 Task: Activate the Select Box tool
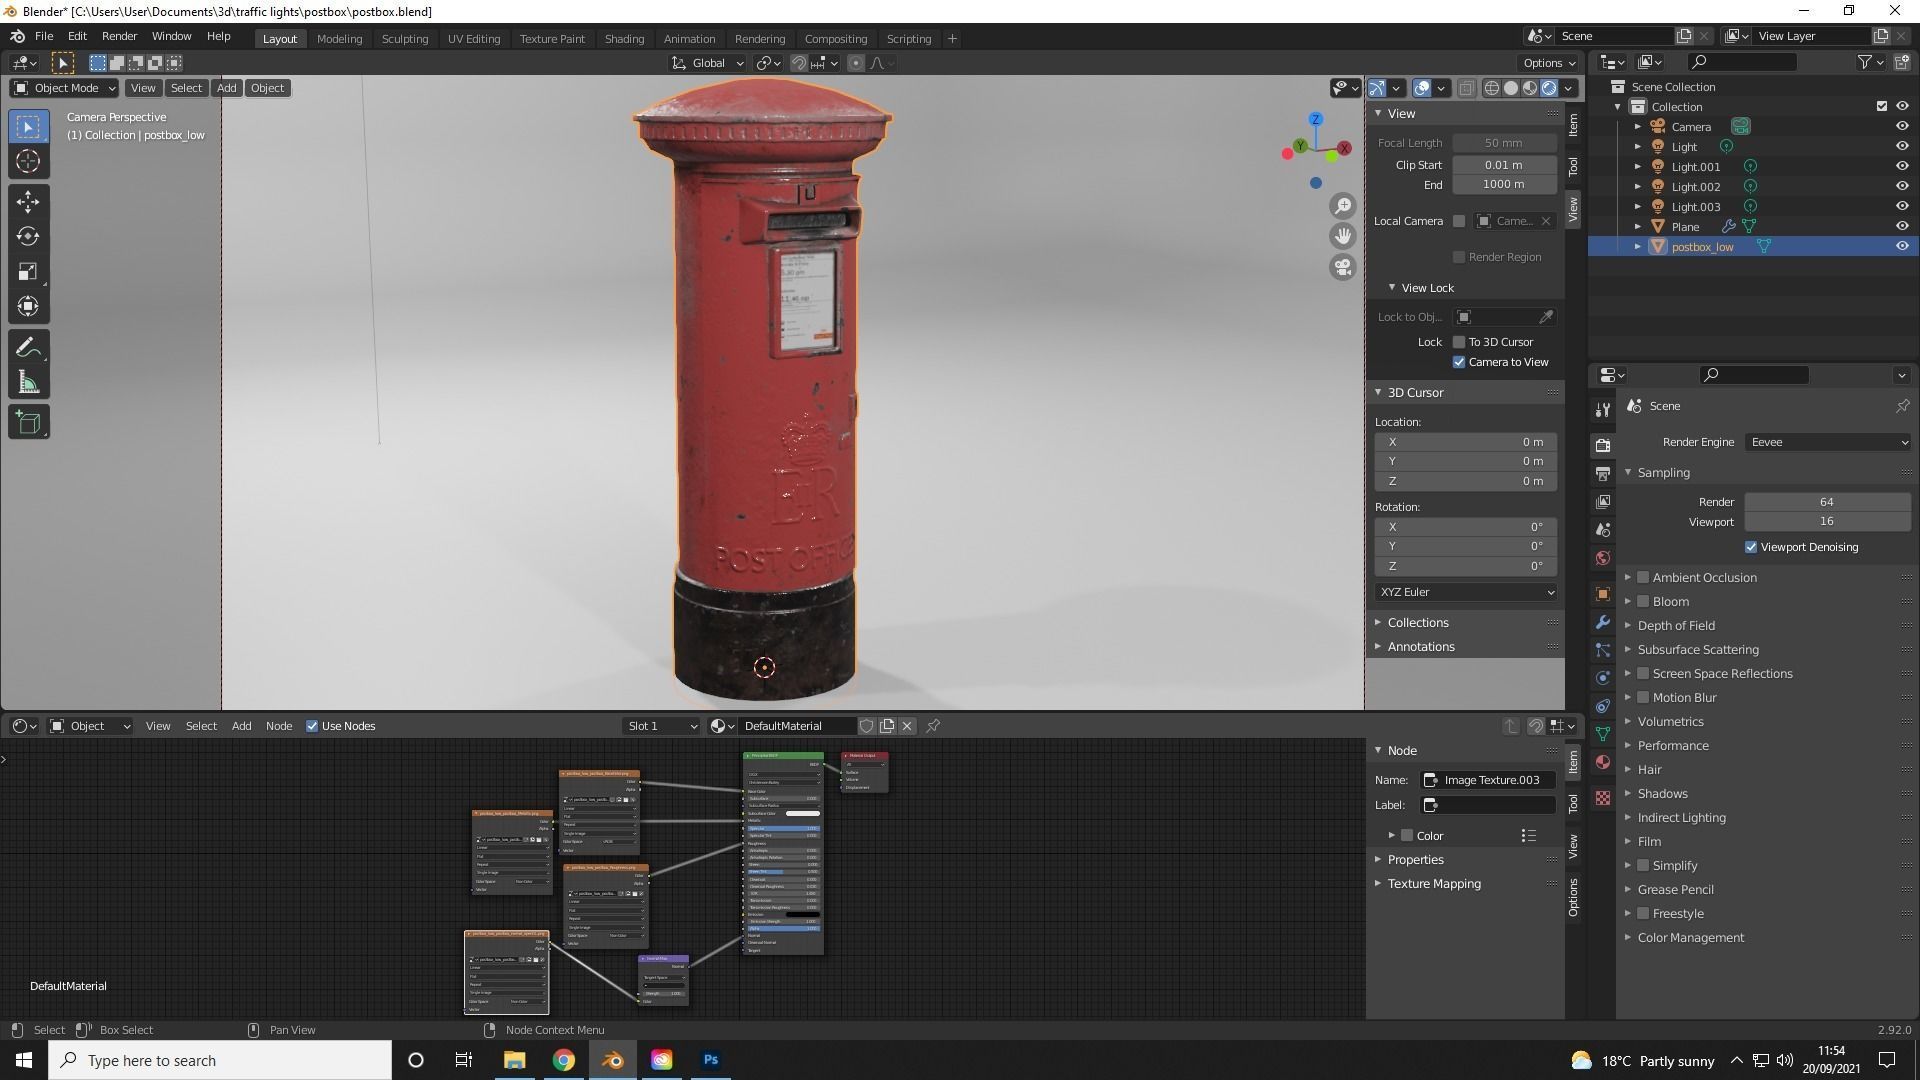click(x=28, y=127)
